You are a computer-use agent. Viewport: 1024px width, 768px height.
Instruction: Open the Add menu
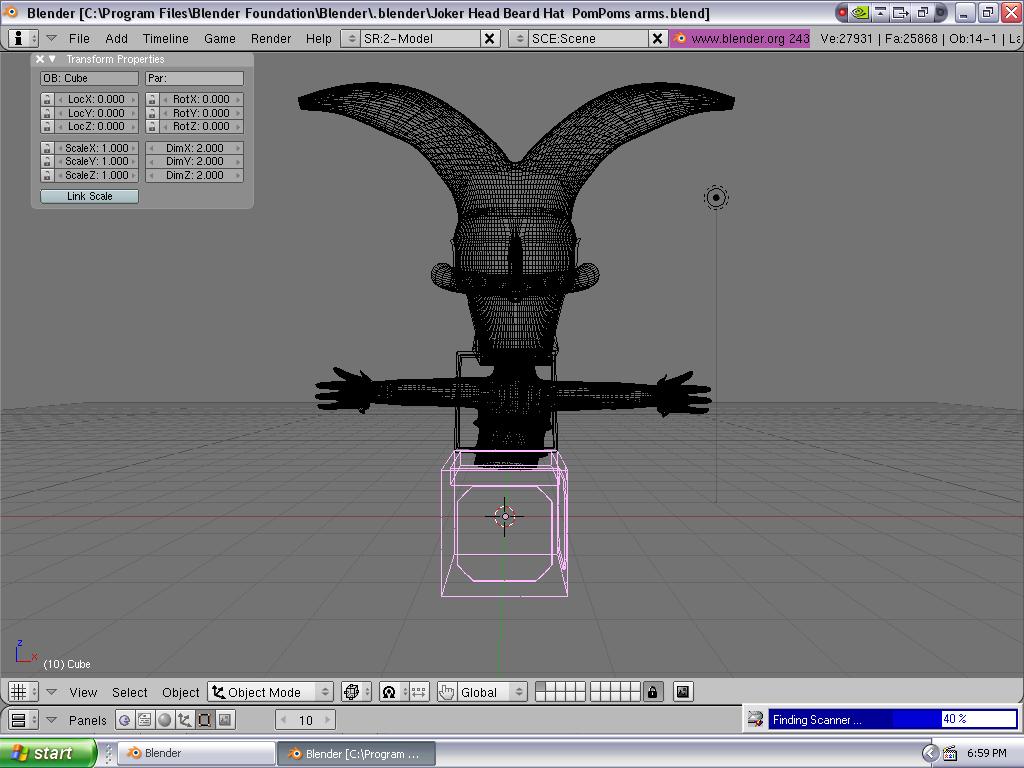pos(116,39)
